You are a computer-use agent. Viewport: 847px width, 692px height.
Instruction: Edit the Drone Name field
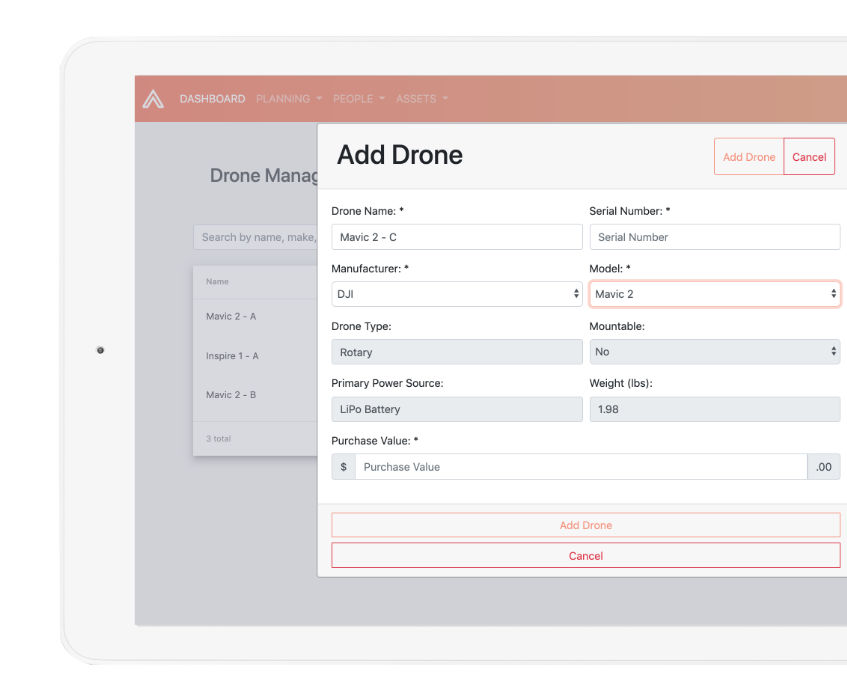point(457,237)
